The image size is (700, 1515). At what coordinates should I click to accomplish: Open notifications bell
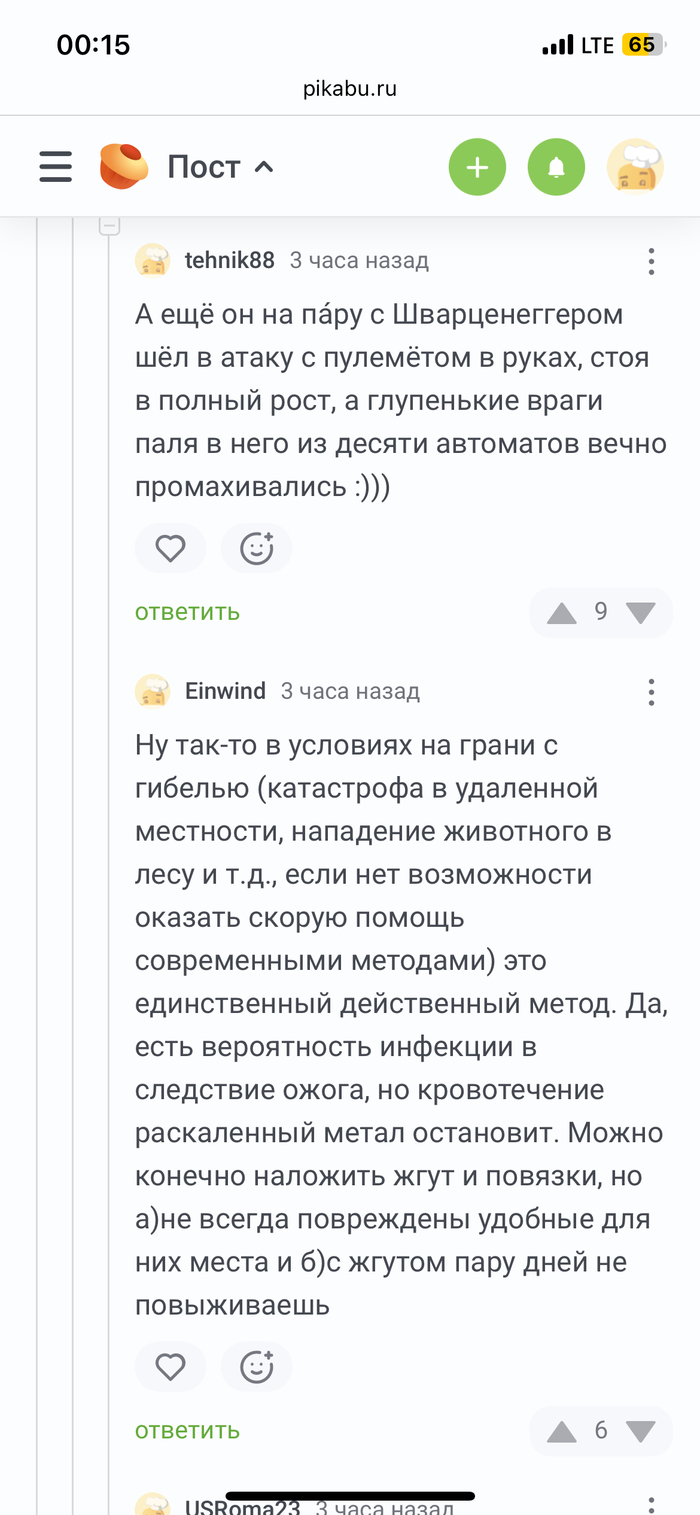point(557,167)
